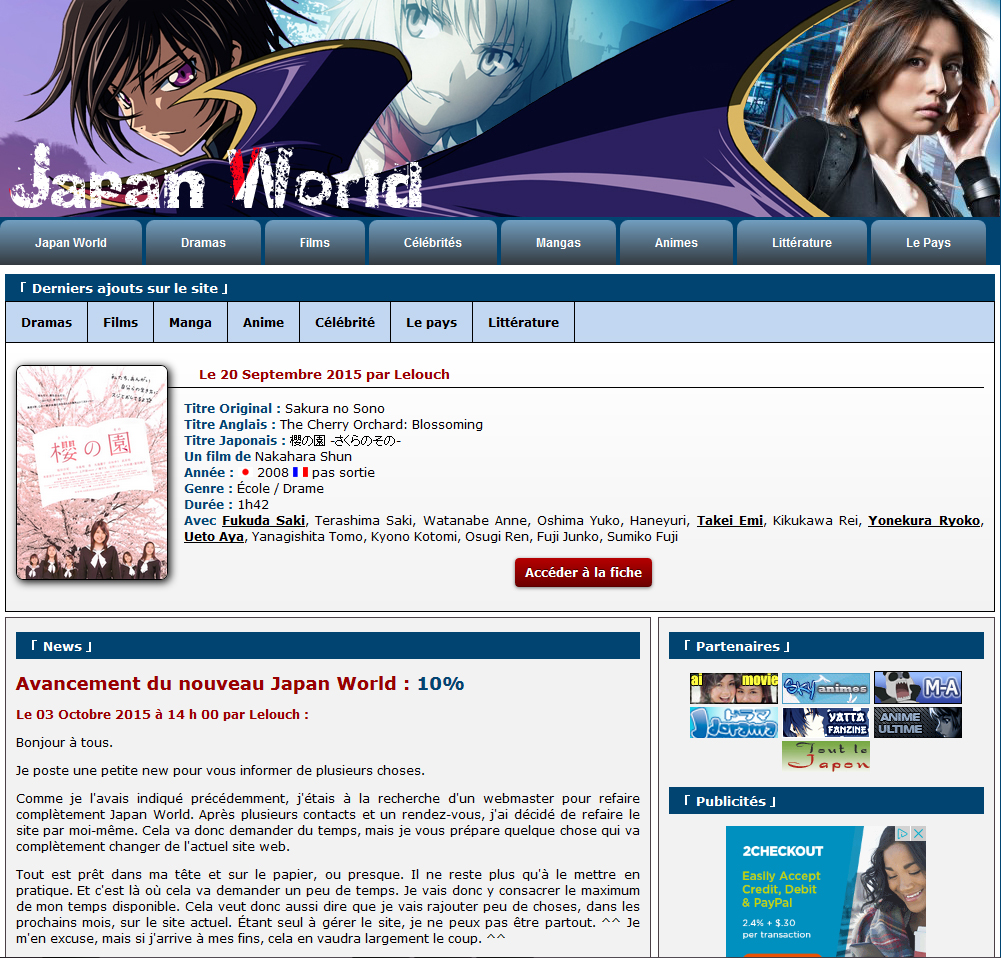Screen dimensions: 1001x958
Task: Click the director line 'Un film de Nakahara Shun'
Action: [x=268, y=456]
